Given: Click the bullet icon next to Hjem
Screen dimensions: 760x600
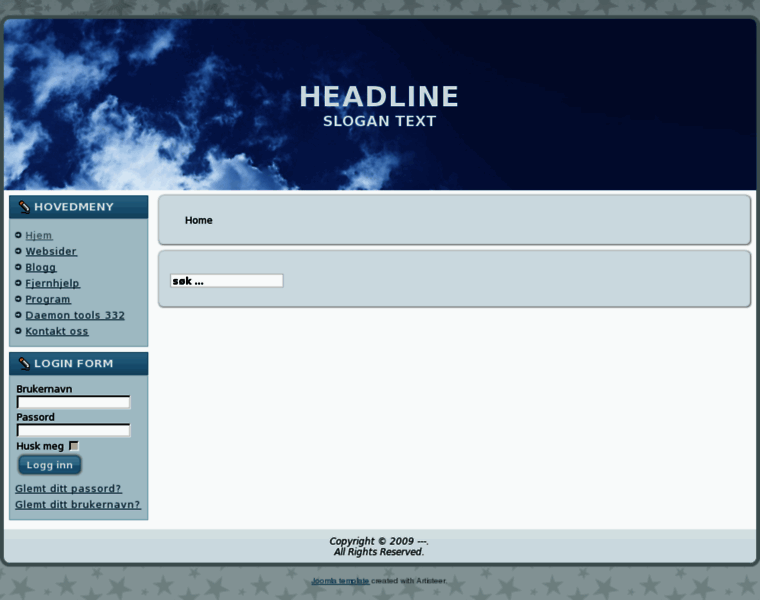Looking at the screenshot, I should point(18,235).
